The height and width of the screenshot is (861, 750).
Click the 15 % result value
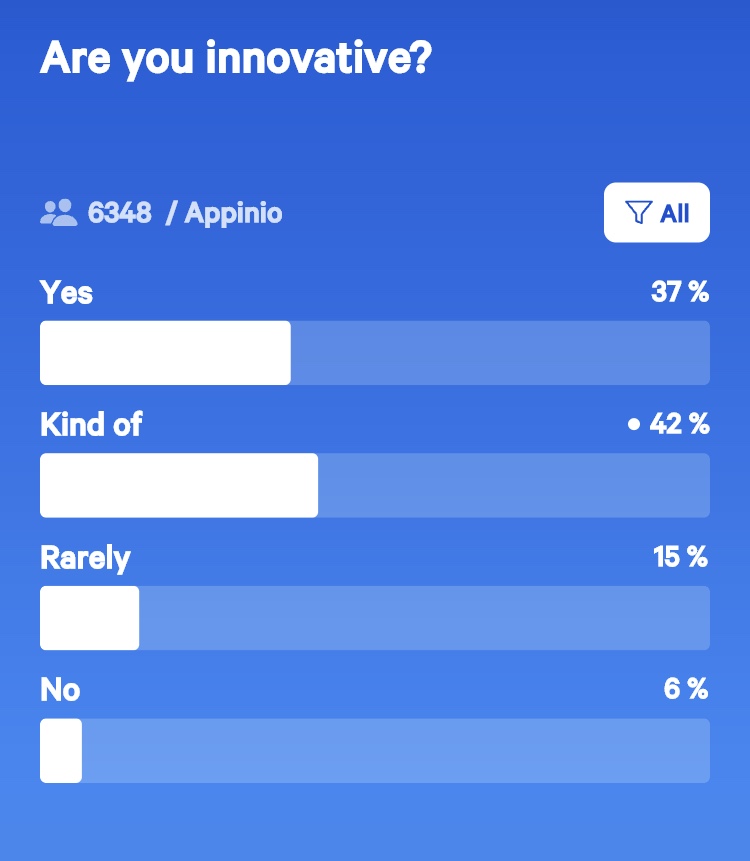[x=681, y=557]
